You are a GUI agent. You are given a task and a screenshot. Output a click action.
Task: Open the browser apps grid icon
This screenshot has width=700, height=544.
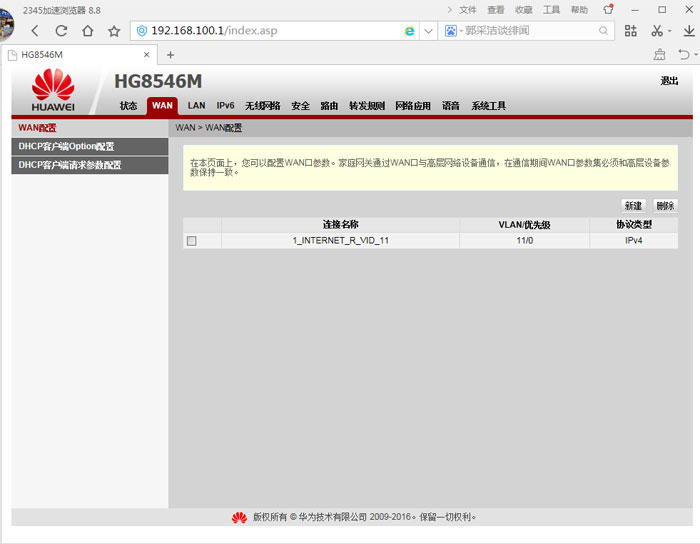(630, 31)
